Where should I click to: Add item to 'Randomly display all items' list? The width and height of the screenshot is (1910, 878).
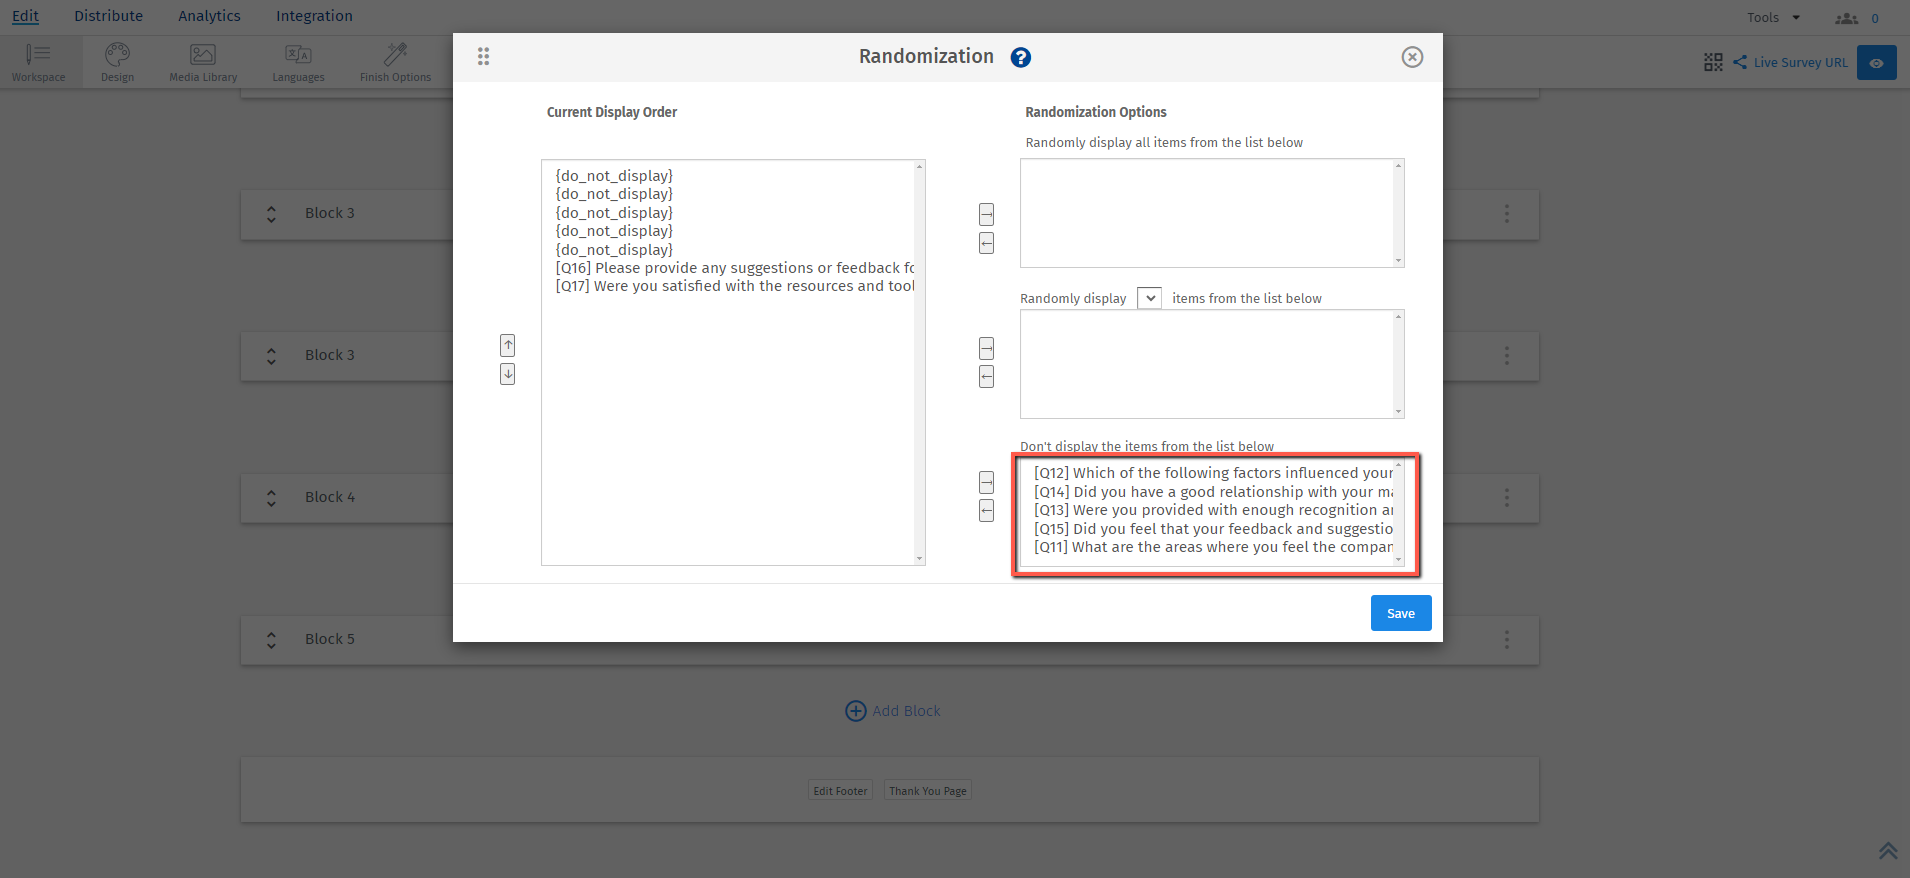tap(987, 214)
